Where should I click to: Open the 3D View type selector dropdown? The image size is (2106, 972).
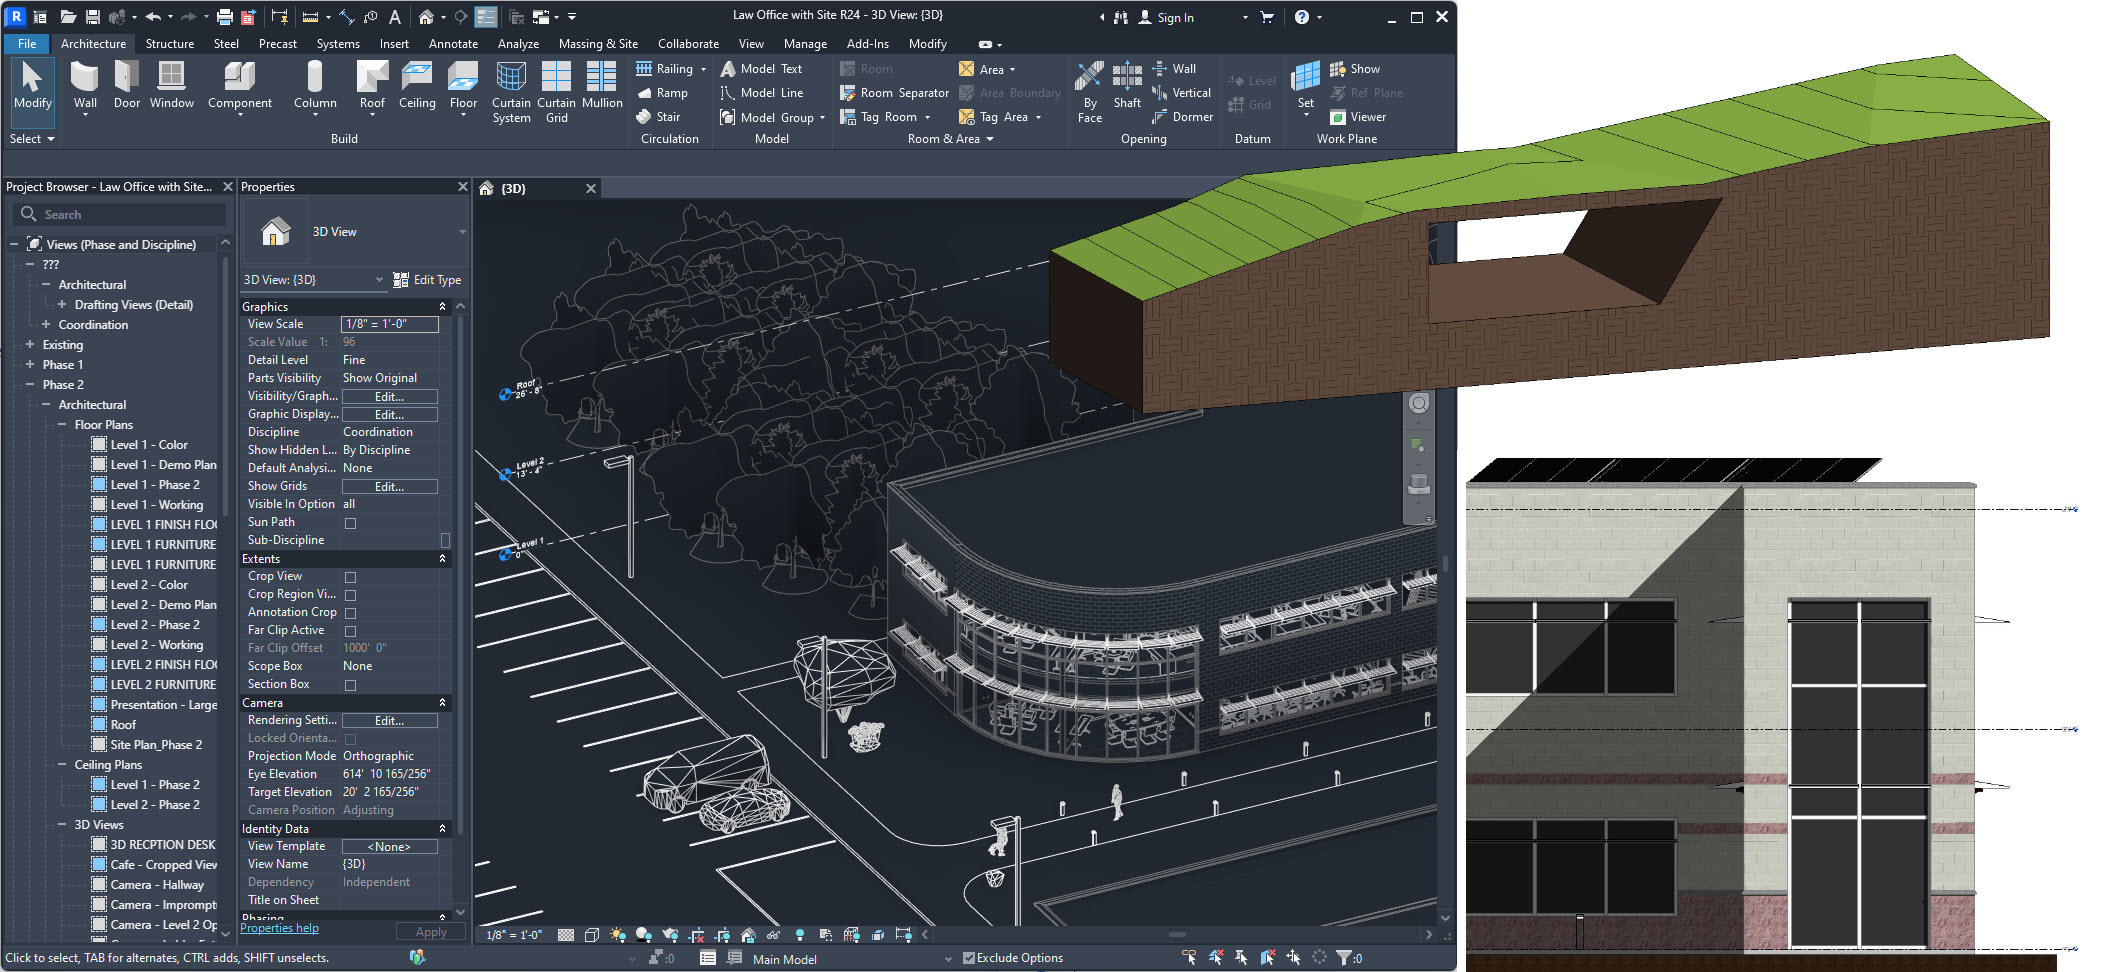[x=462, y=232]
